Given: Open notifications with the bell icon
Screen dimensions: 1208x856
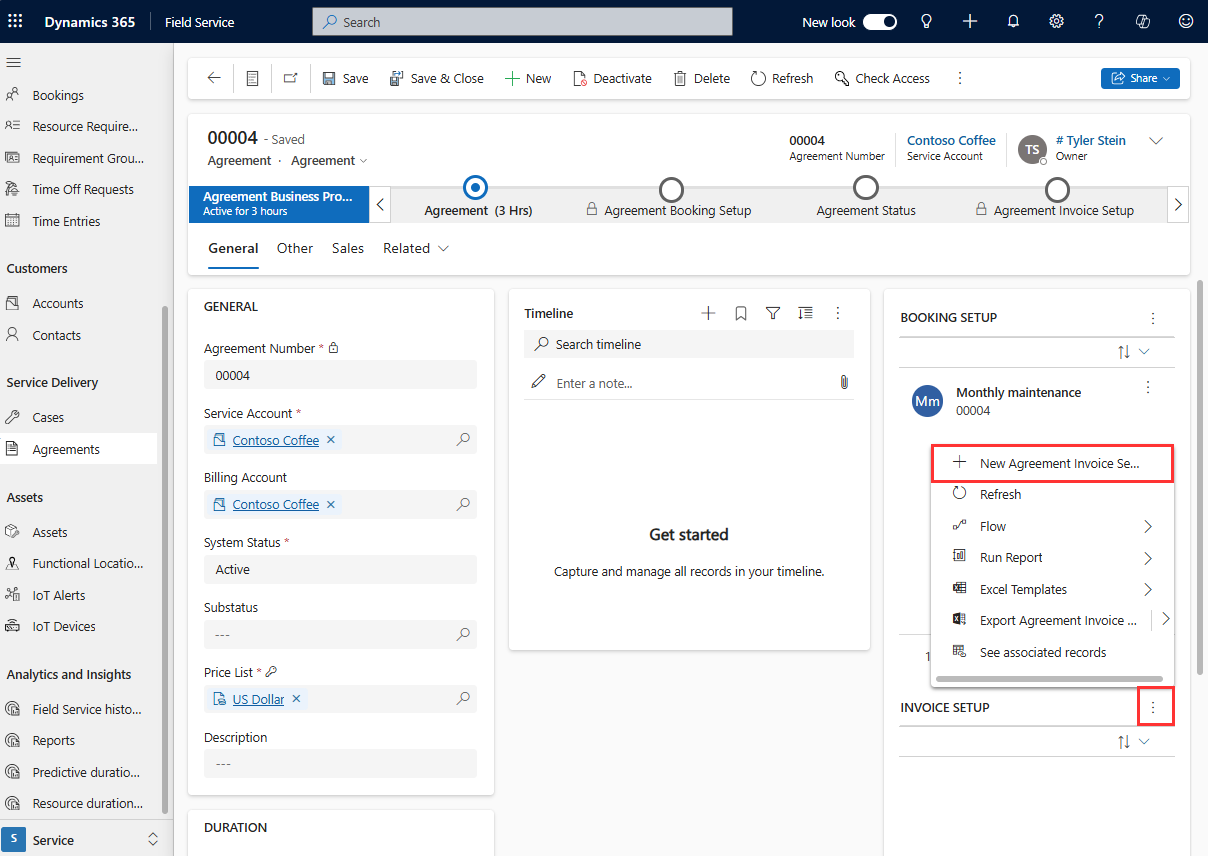Looking at the screenshot, I should (1013, 21).
